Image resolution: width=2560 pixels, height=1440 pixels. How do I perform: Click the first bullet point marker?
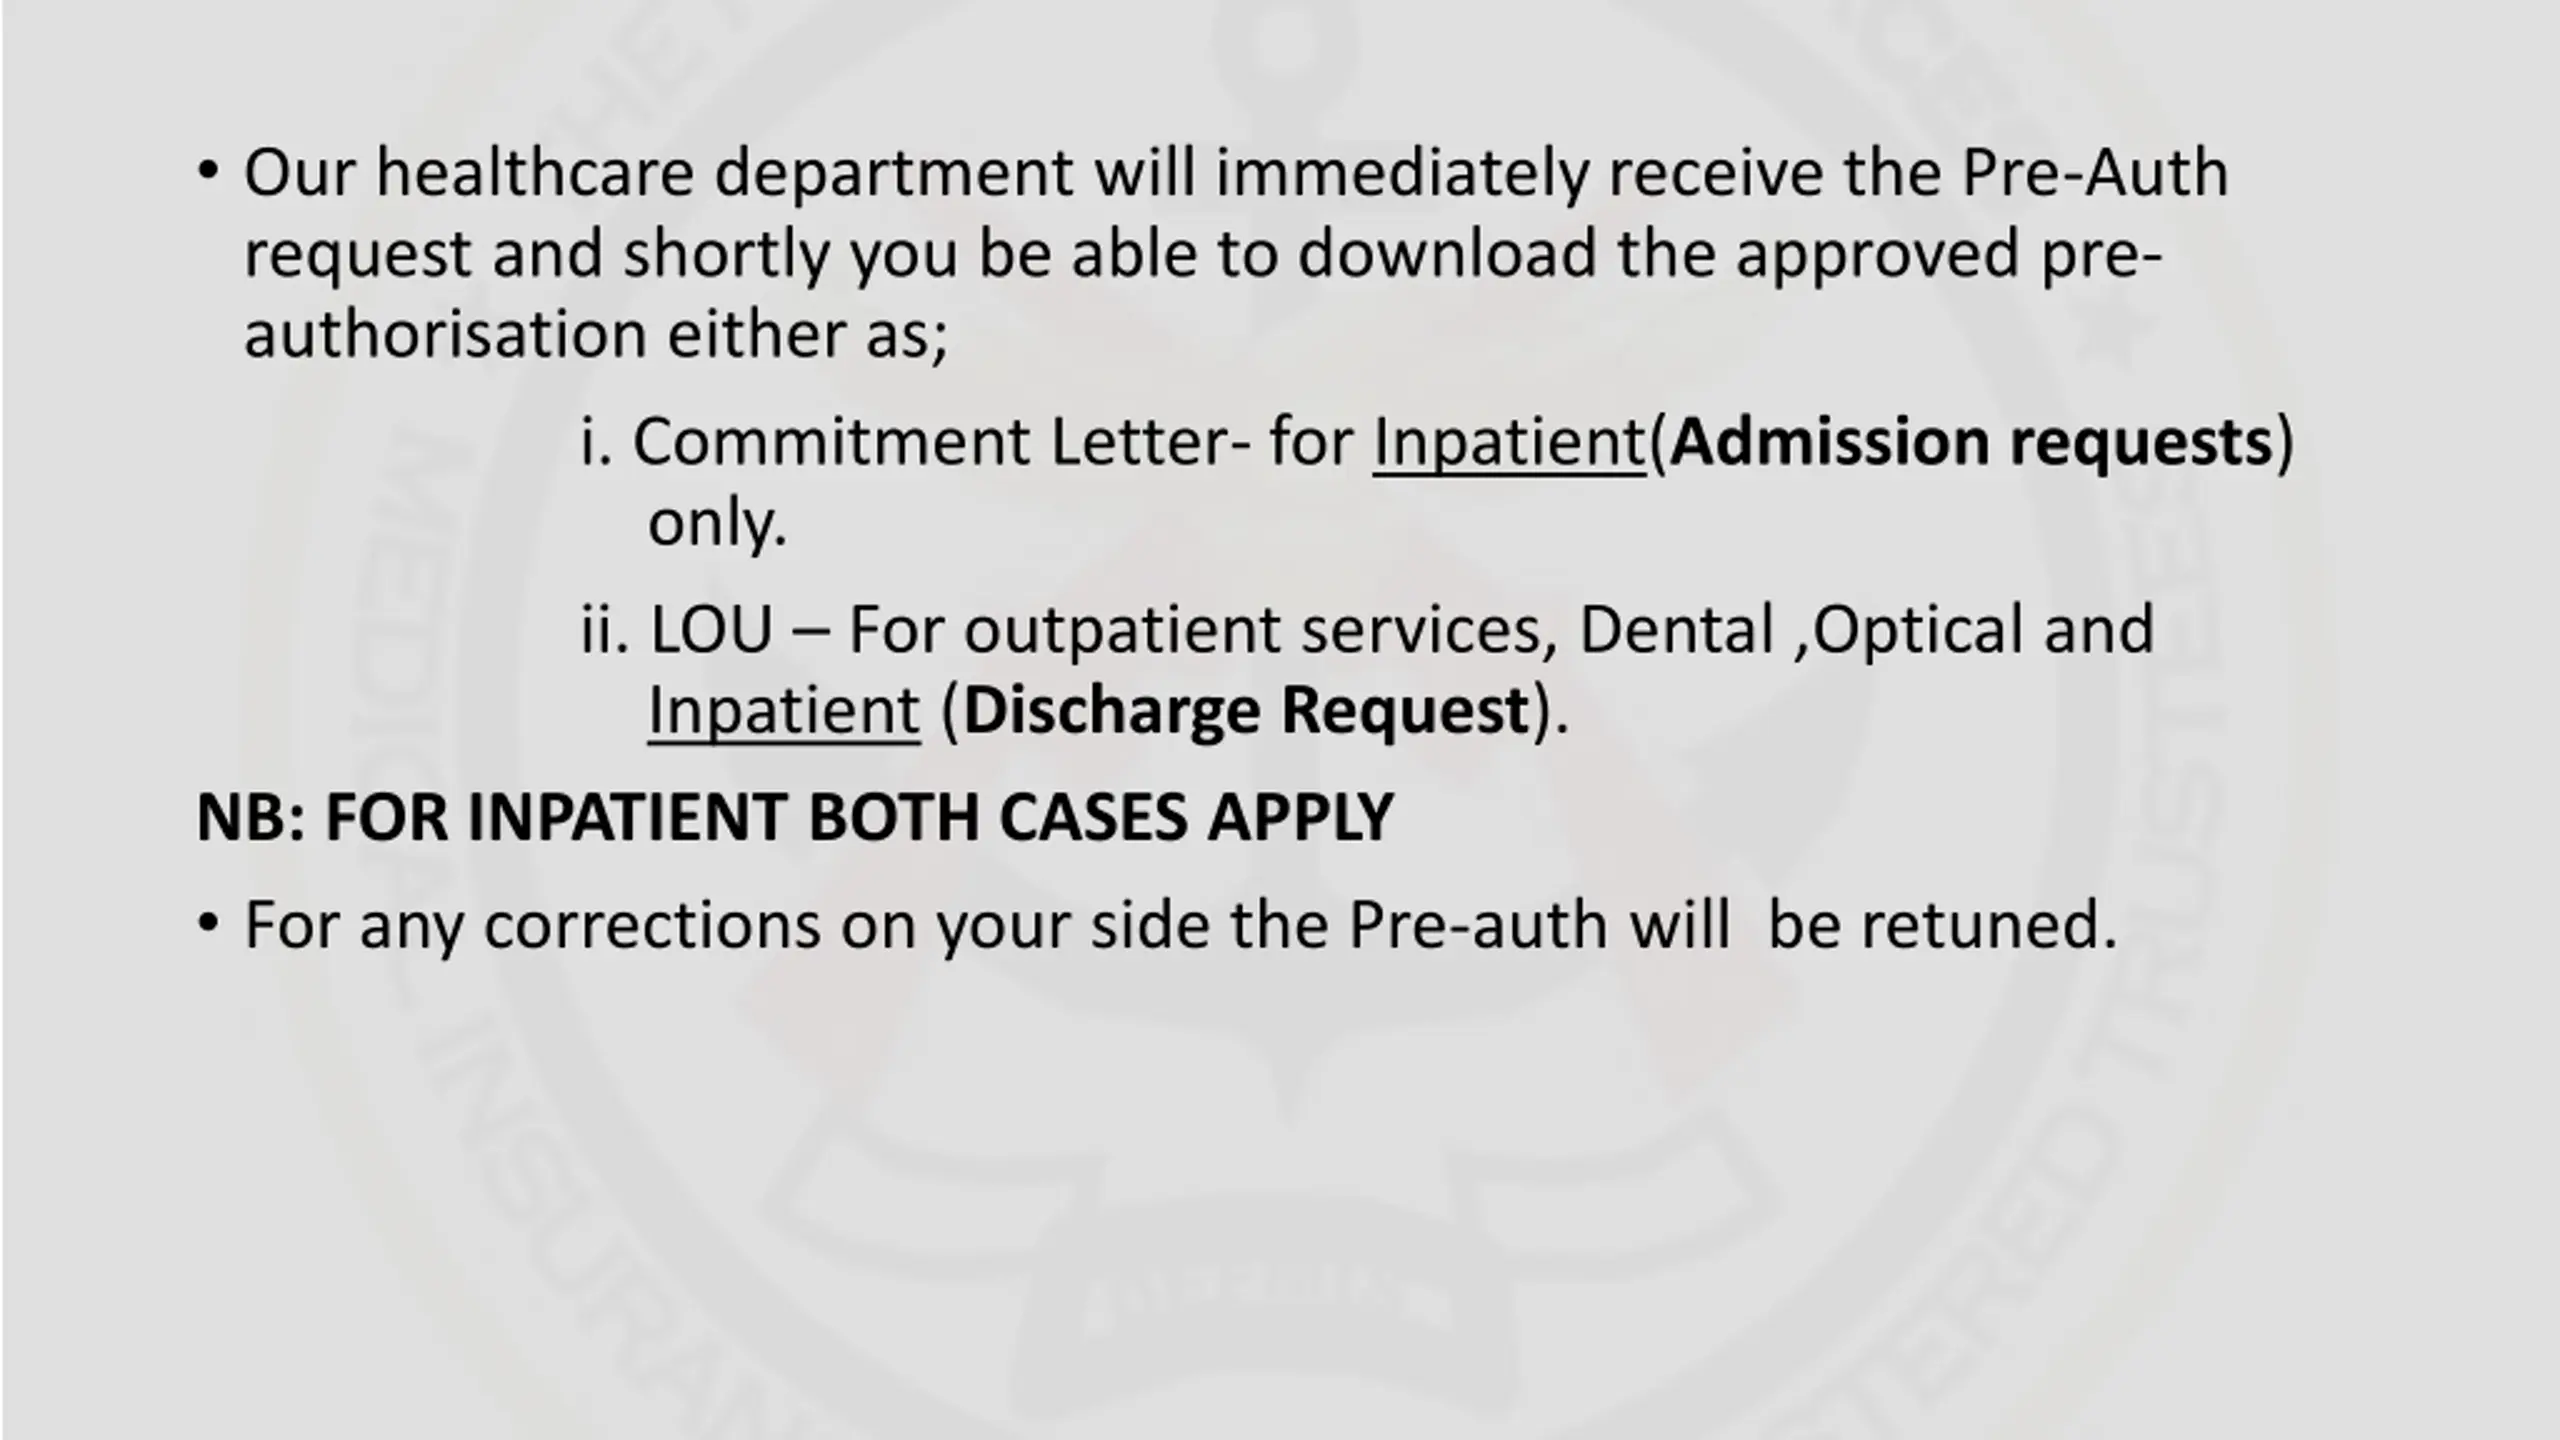[207, 171]
